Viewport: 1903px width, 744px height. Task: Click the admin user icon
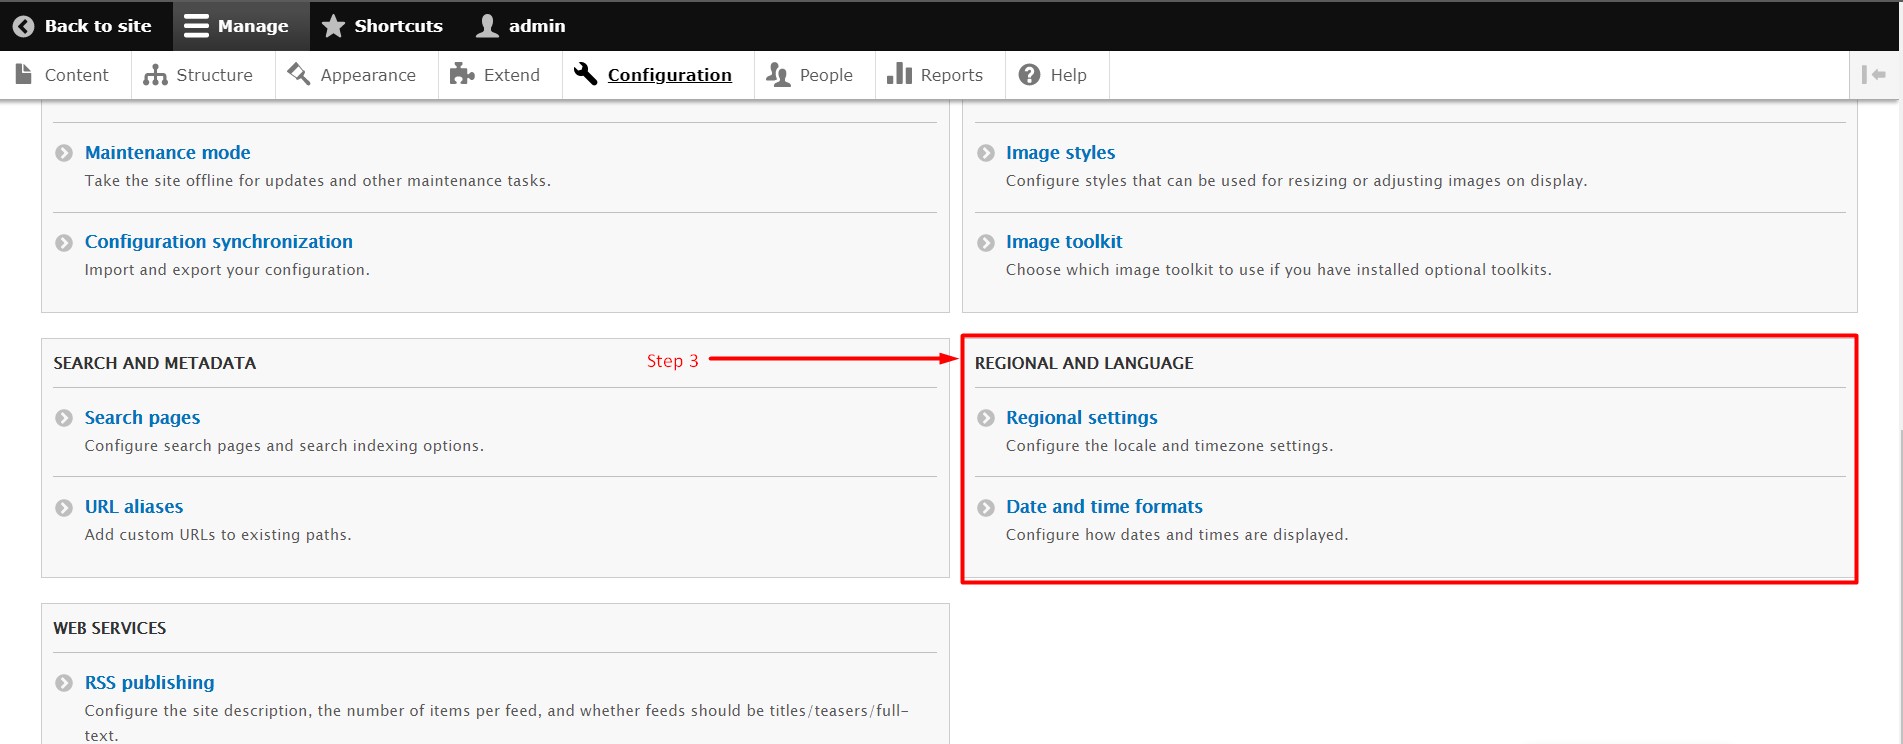487,26
